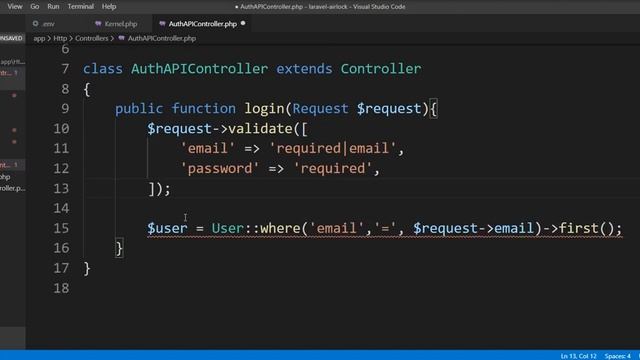This screenshot has height=360, width=640.
Task: Click the 'required' string on line 12
Action: click(333, 168)
